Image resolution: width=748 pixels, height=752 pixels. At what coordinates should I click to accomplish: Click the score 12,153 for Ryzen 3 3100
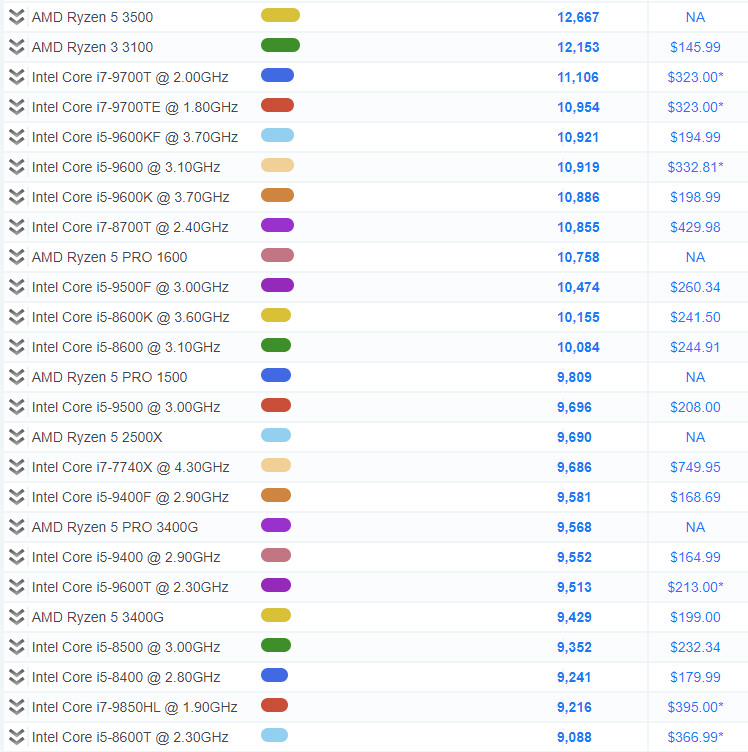tap(578, 47)
